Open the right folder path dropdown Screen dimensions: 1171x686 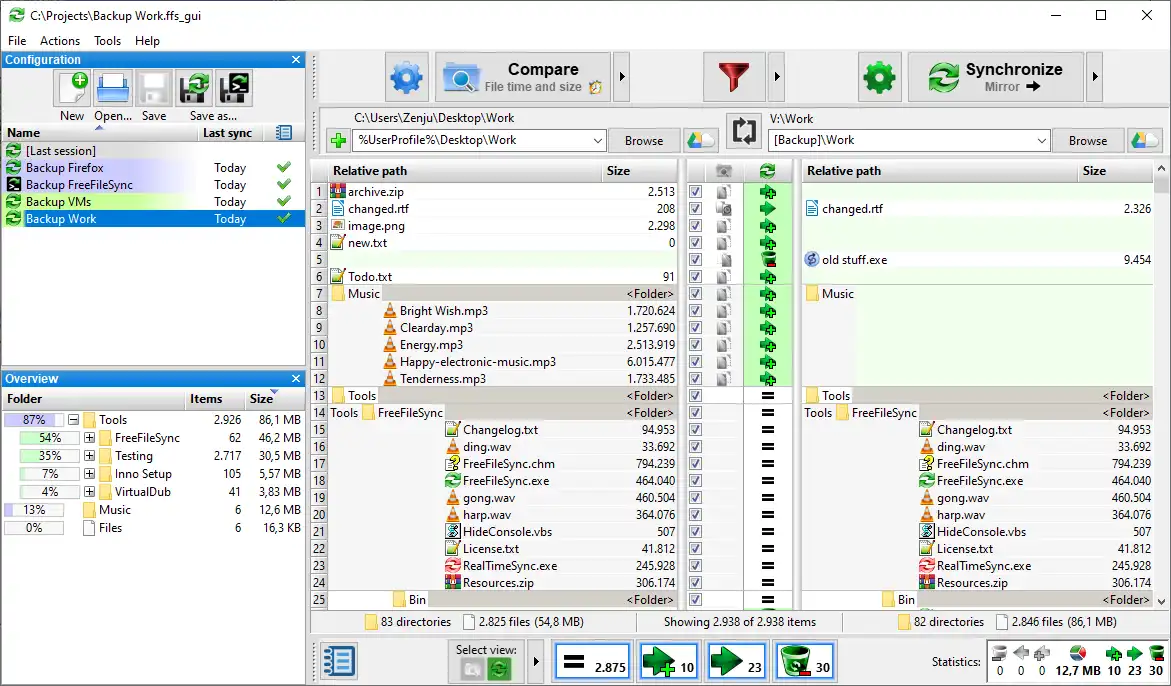1042,140
